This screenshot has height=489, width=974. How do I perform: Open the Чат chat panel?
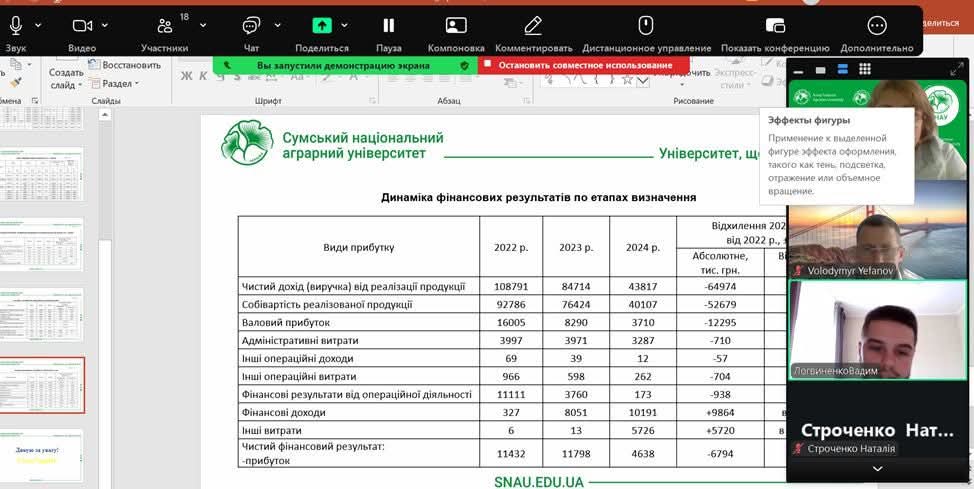click(251, 25)
